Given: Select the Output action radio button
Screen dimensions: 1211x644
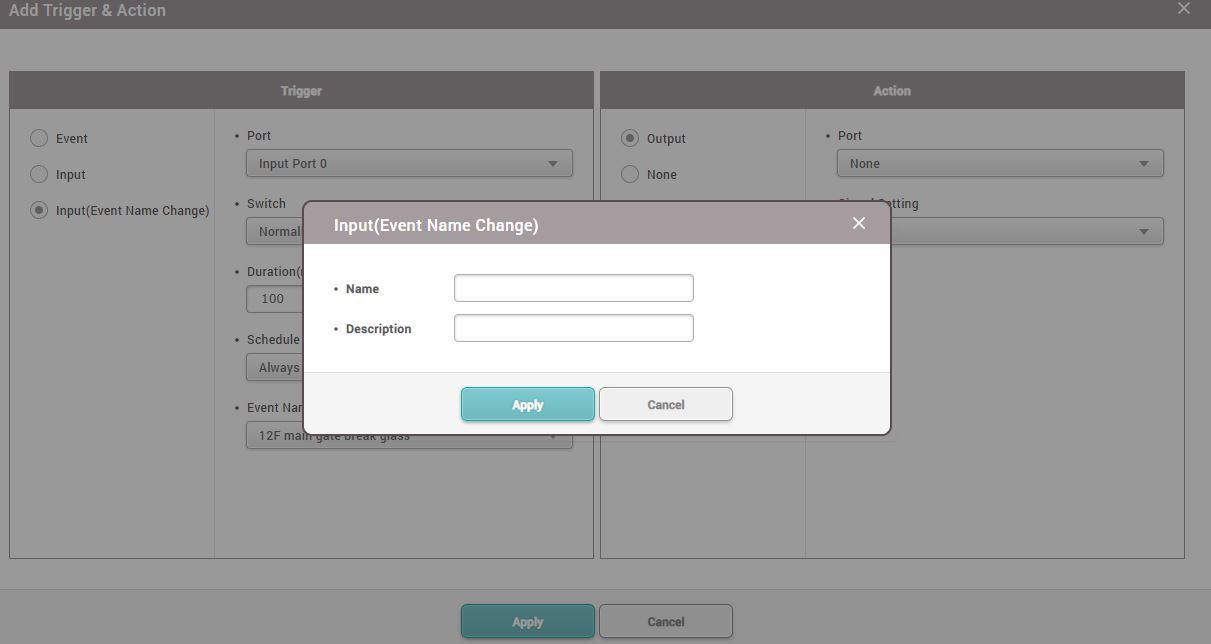Looking at the screenshot, I should tap(630, 138).
